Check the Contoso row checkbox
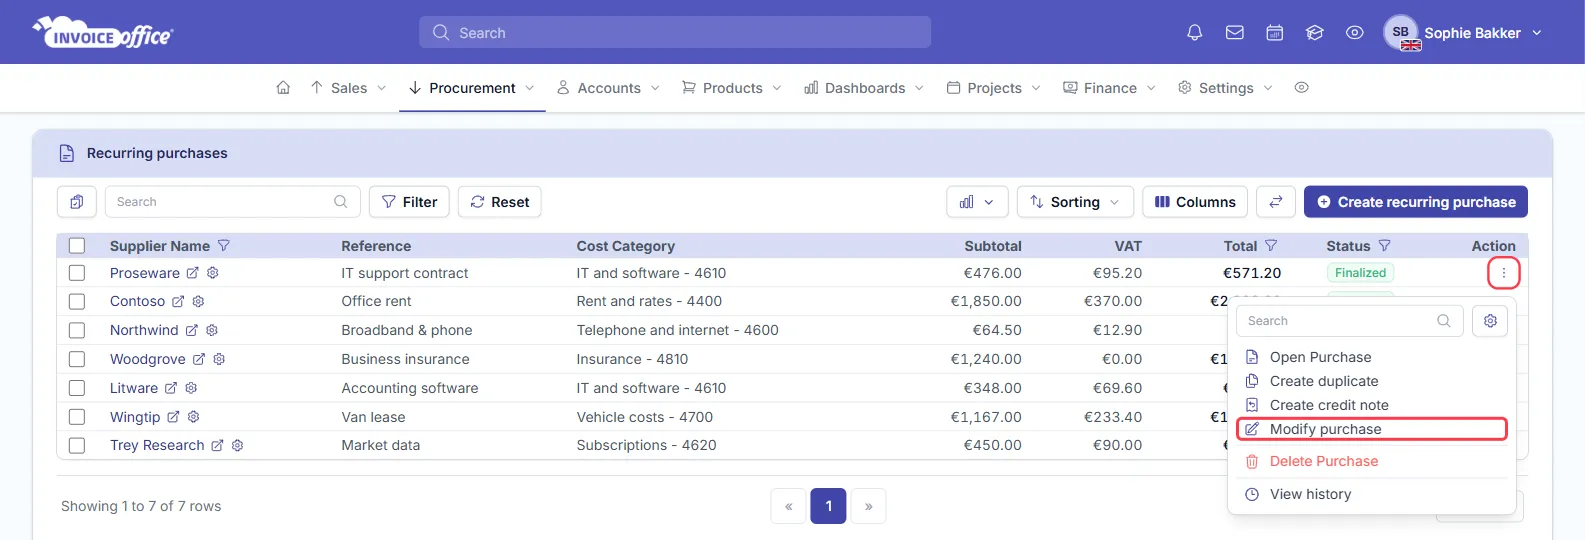 pyautogui.click(x=77, y=301)
